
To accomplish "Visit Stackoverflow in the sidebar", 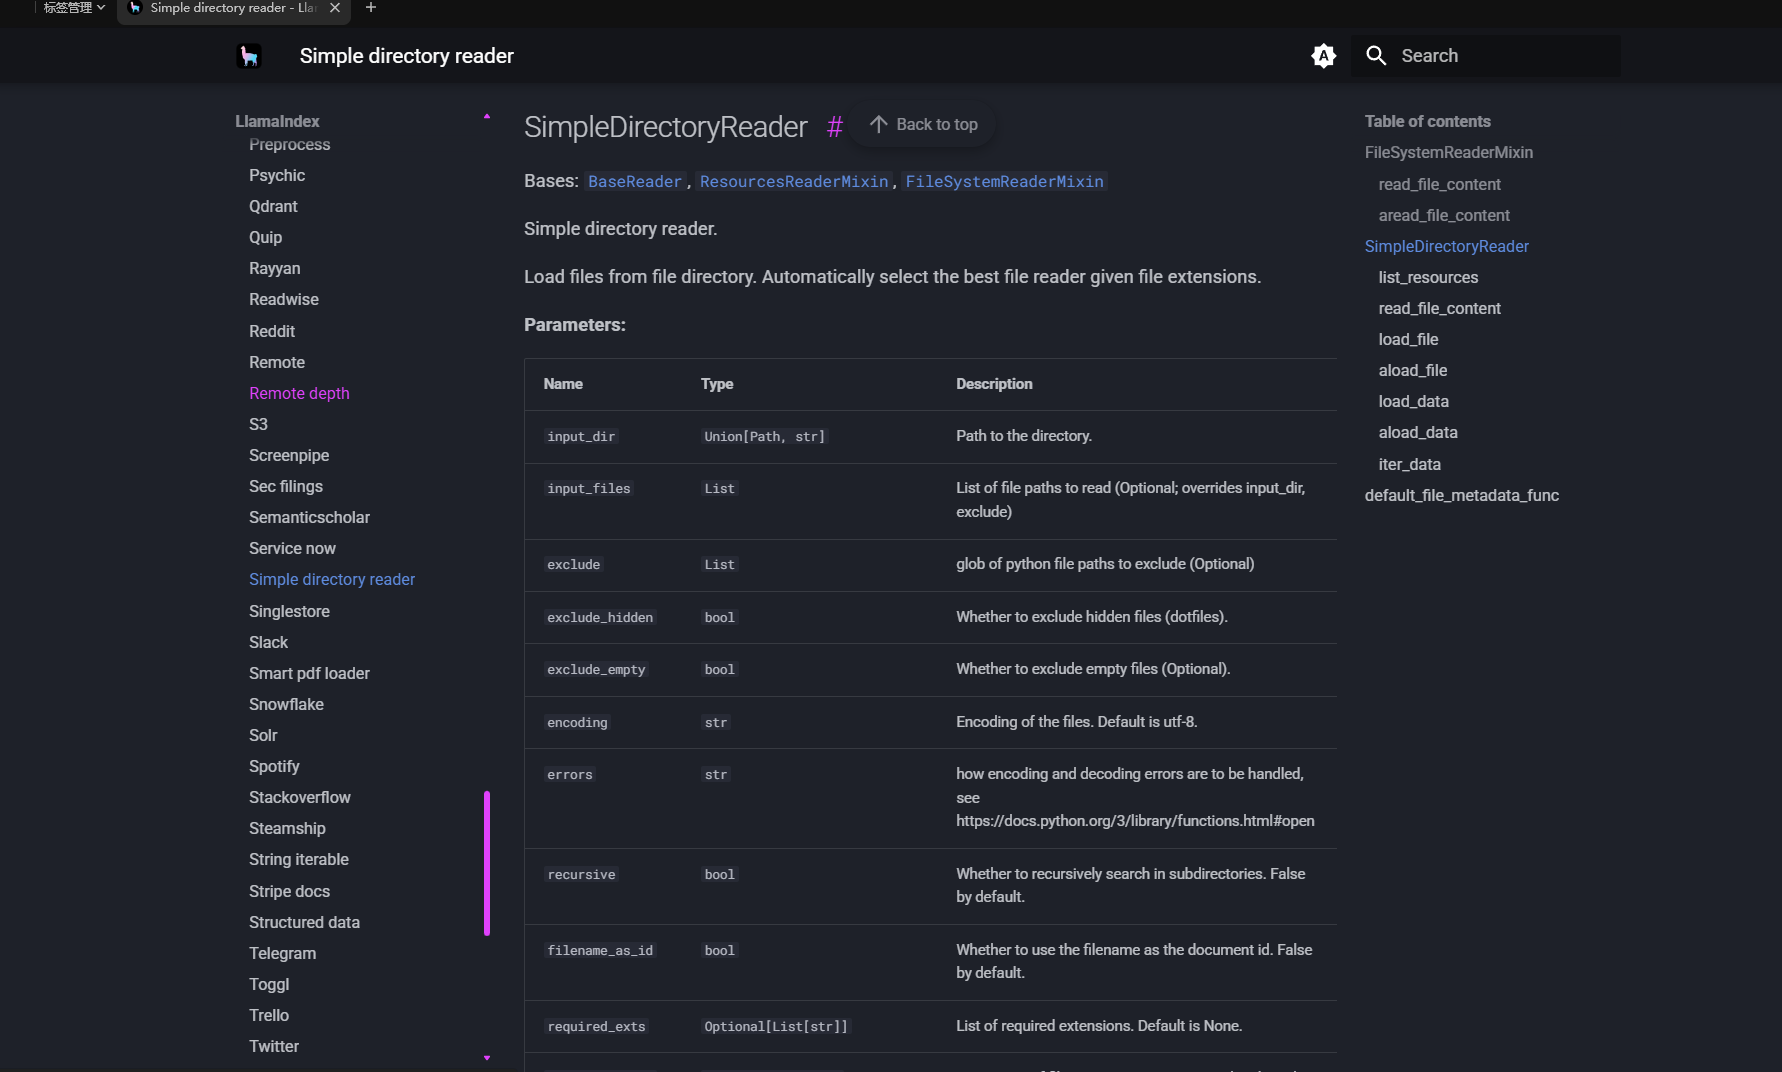I will 300,797.
